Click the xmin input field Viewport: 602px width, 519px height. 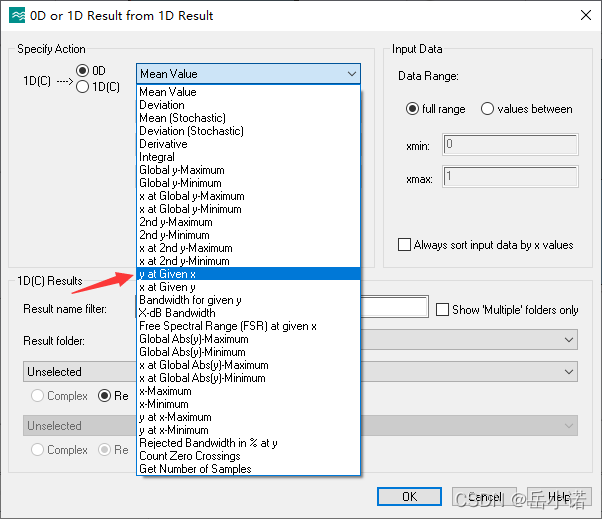511,144
